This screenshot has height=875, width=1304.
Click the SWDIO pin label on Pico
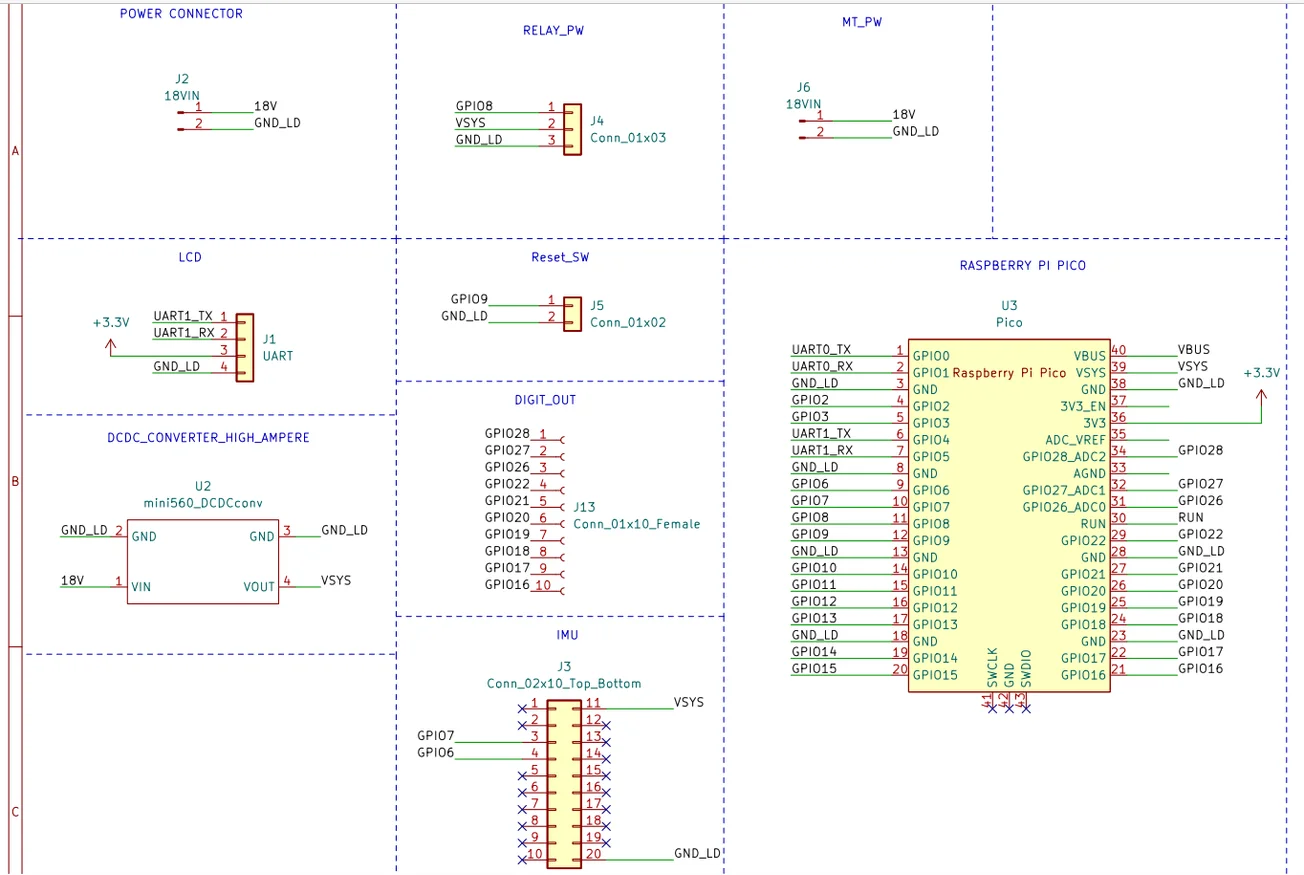click(1026, 667)
